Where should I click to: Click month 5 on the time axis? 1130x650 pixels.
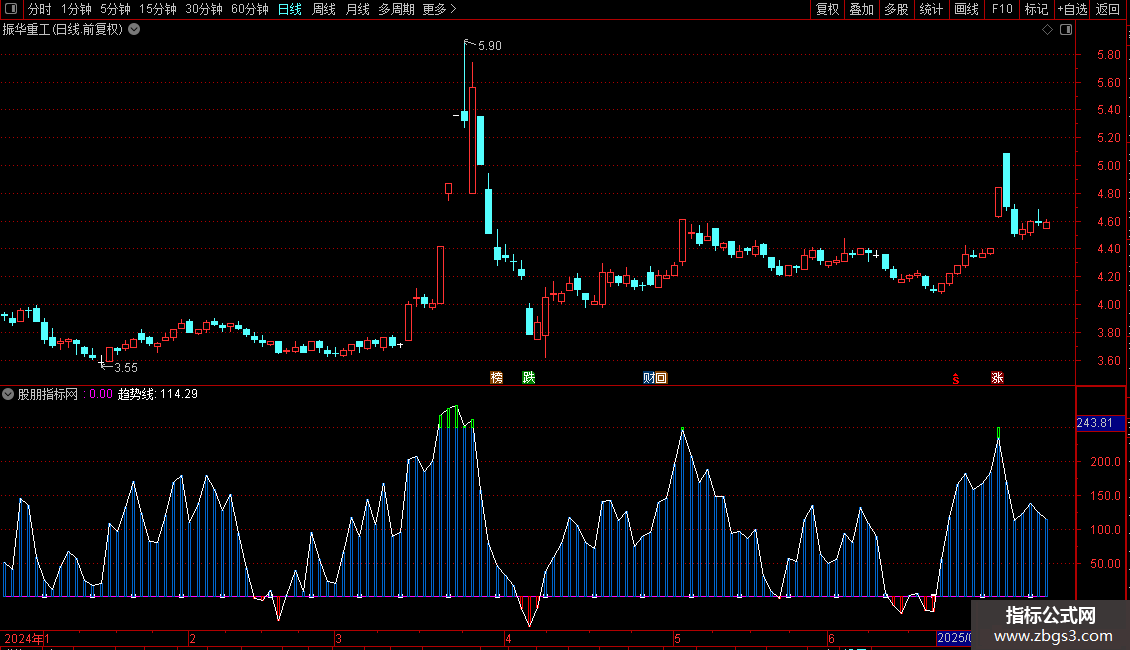coord(677,638)
